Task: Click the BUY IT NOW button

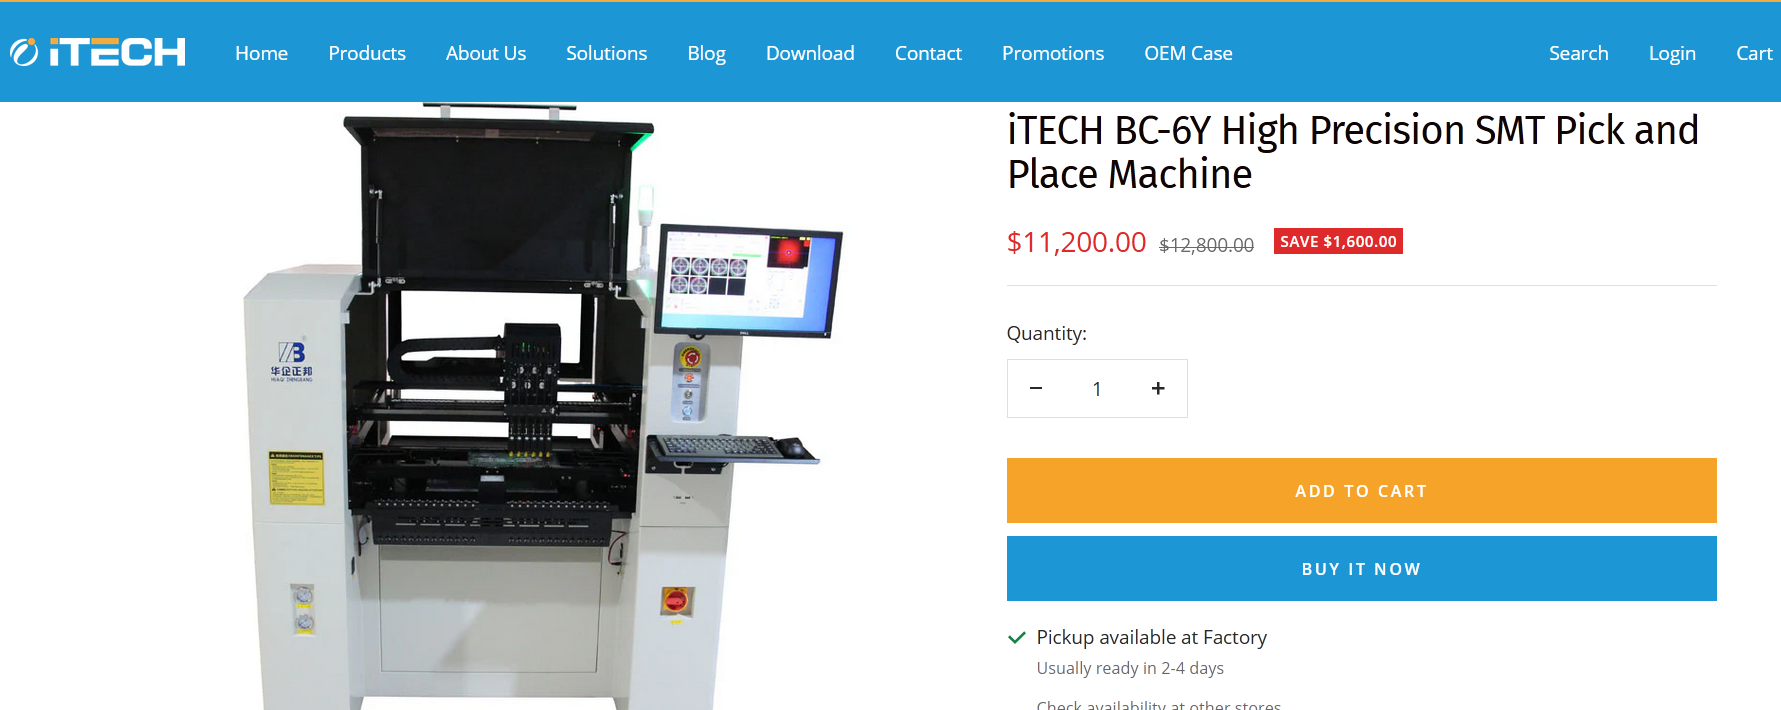Action: (1361, 569)
